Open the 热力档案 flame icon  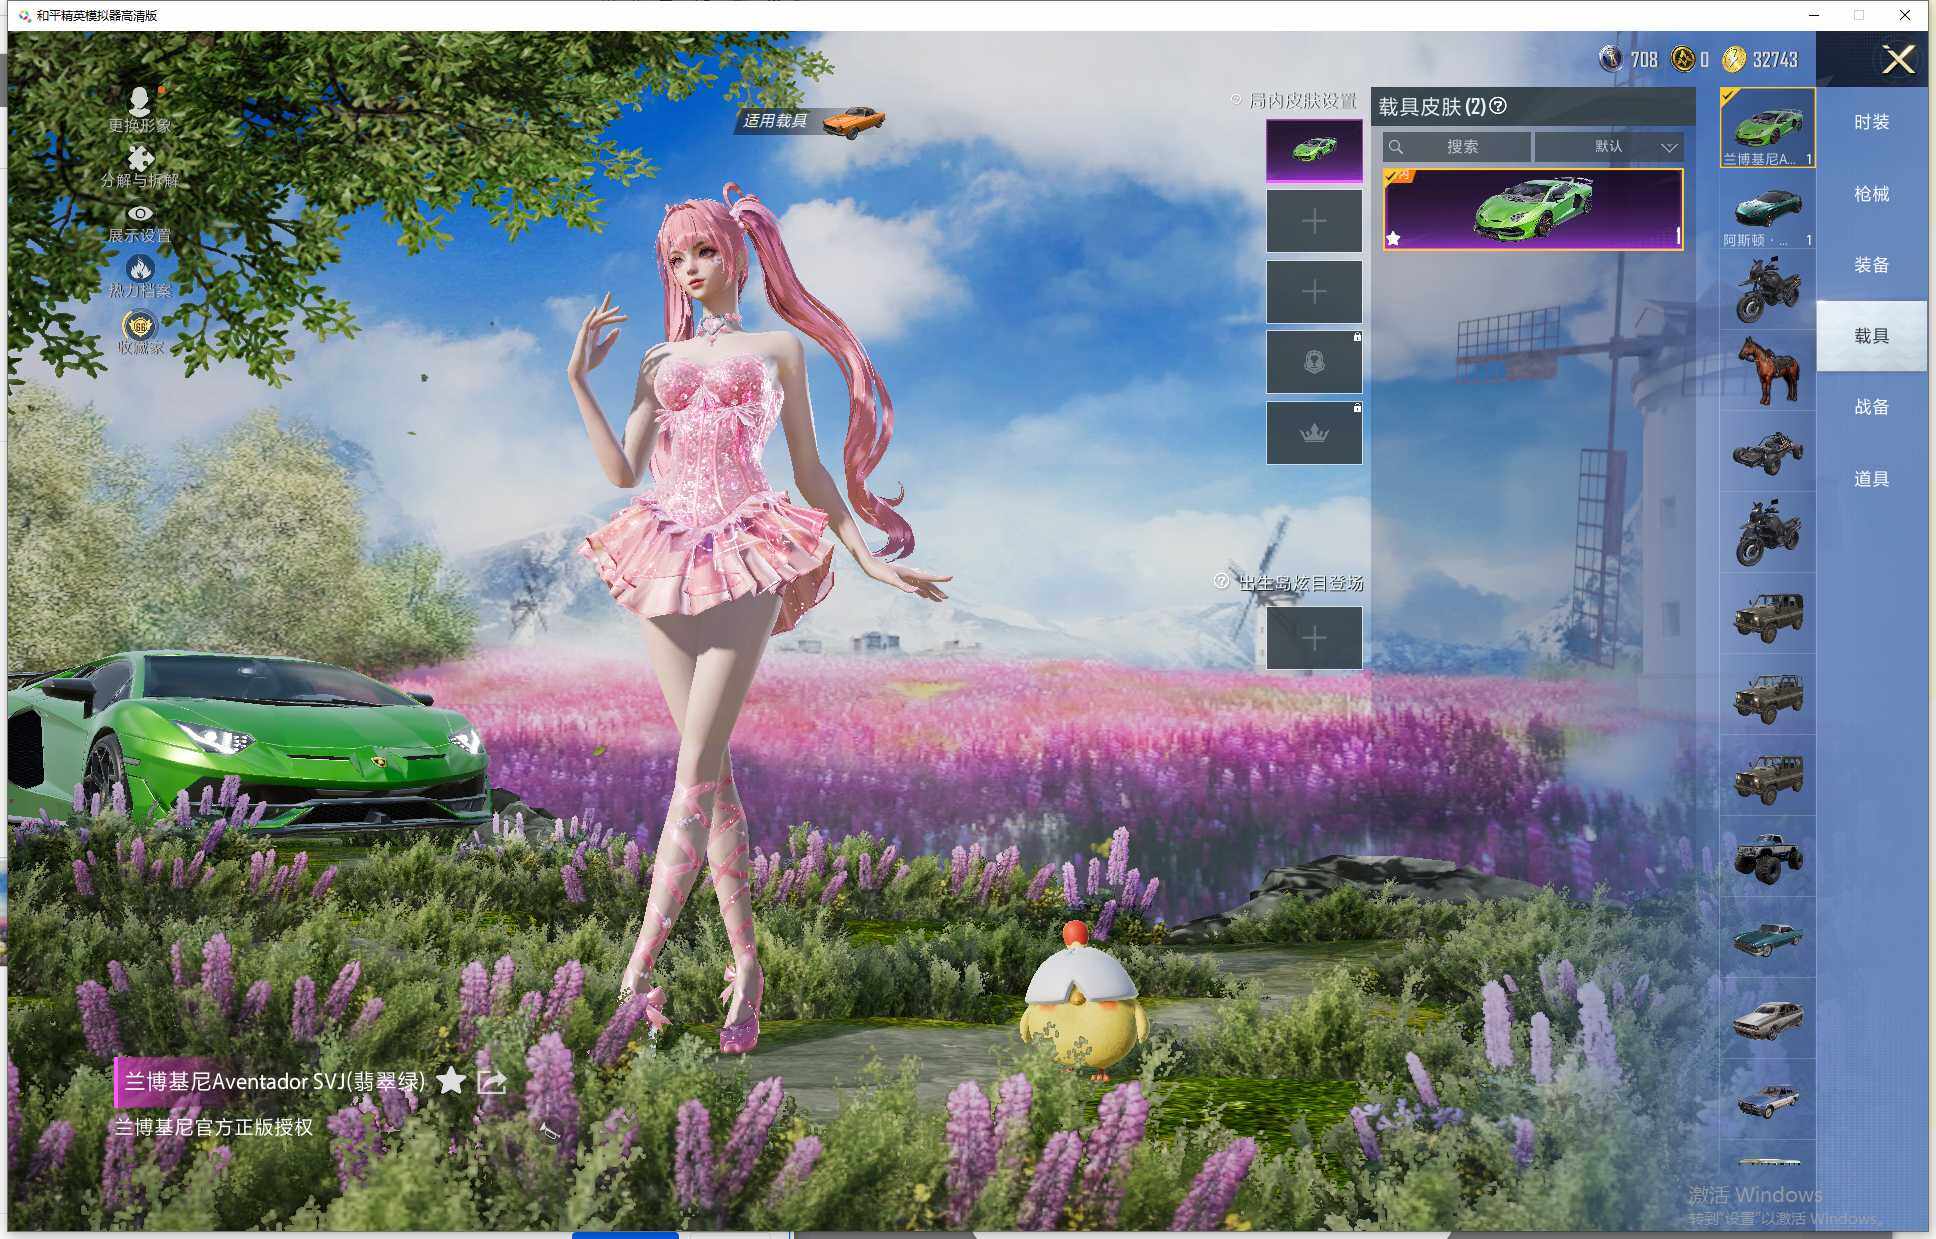[140, 268]
